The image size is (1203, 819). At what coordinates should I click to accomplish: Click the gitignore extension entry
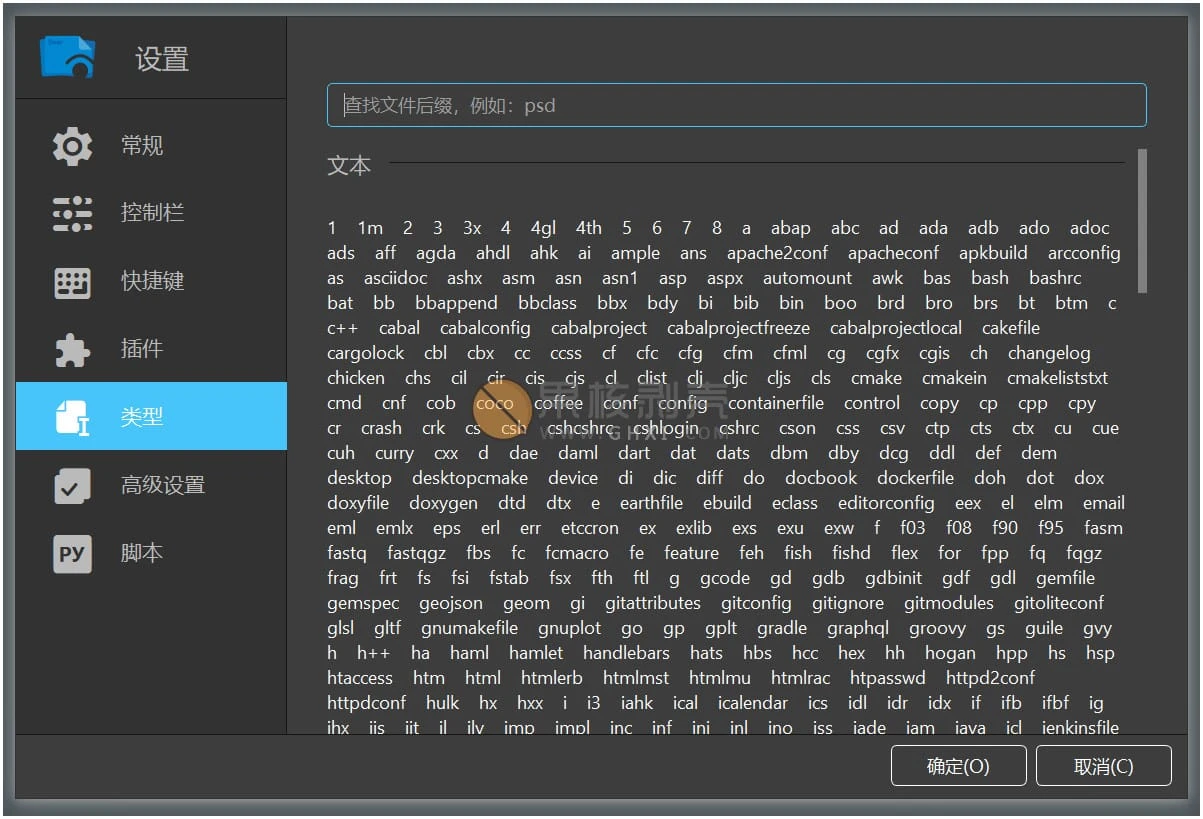pos(847,603)
